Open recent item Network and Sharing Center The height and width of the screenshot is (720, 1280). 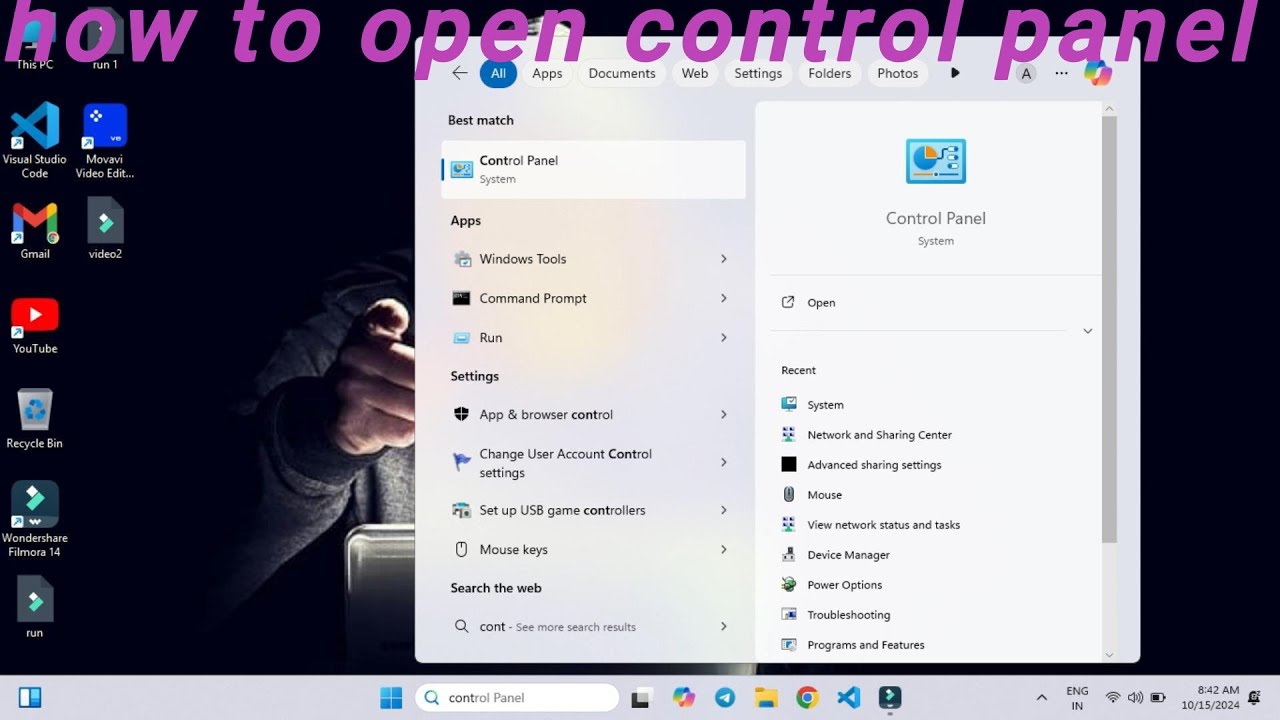879,435
